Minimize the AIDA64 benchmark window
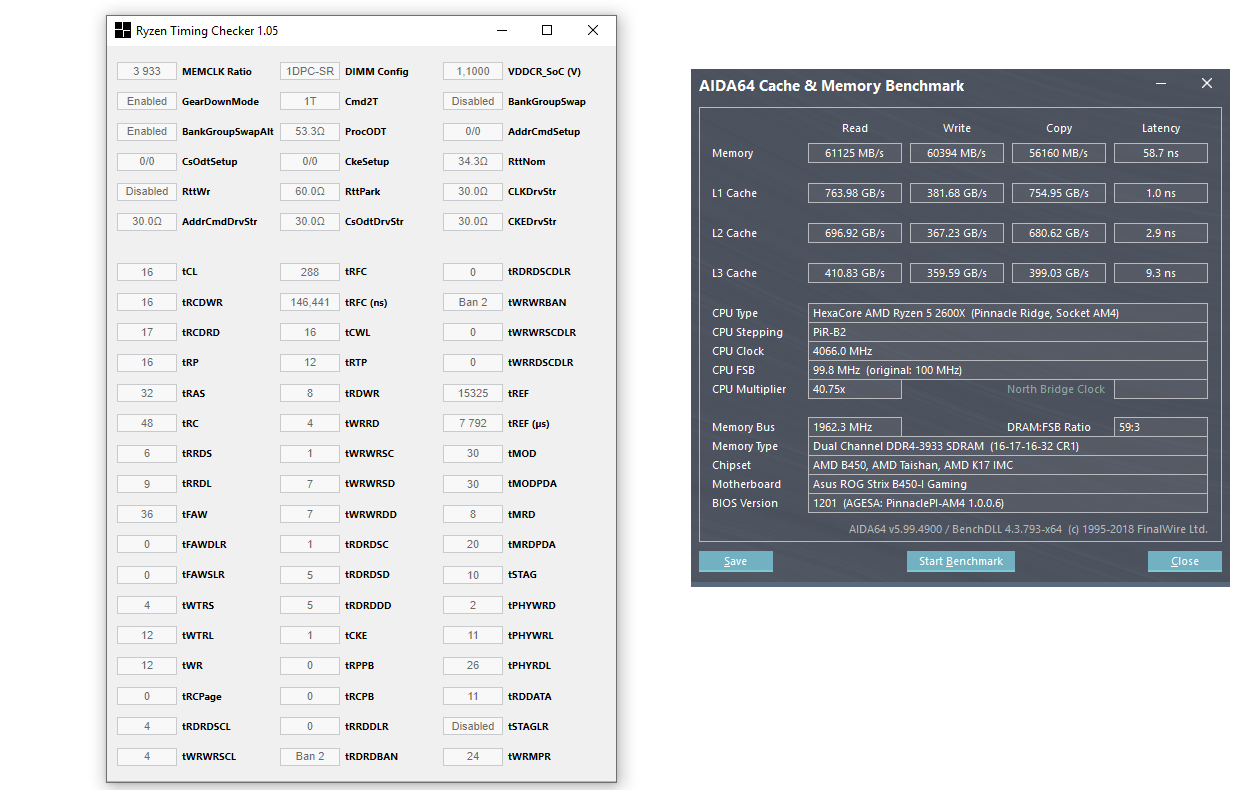 [x=1161, y=84]
